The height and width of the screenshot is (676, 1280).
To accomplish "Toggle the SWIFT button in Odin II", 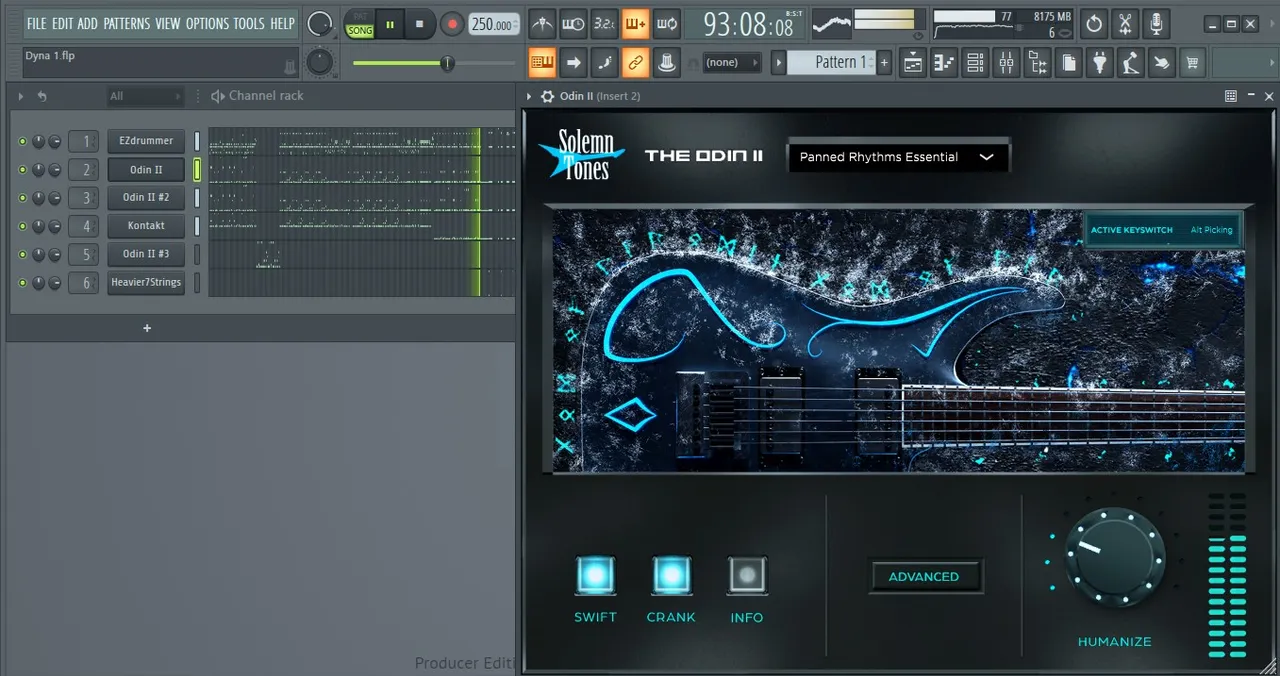I will (595, 575).
